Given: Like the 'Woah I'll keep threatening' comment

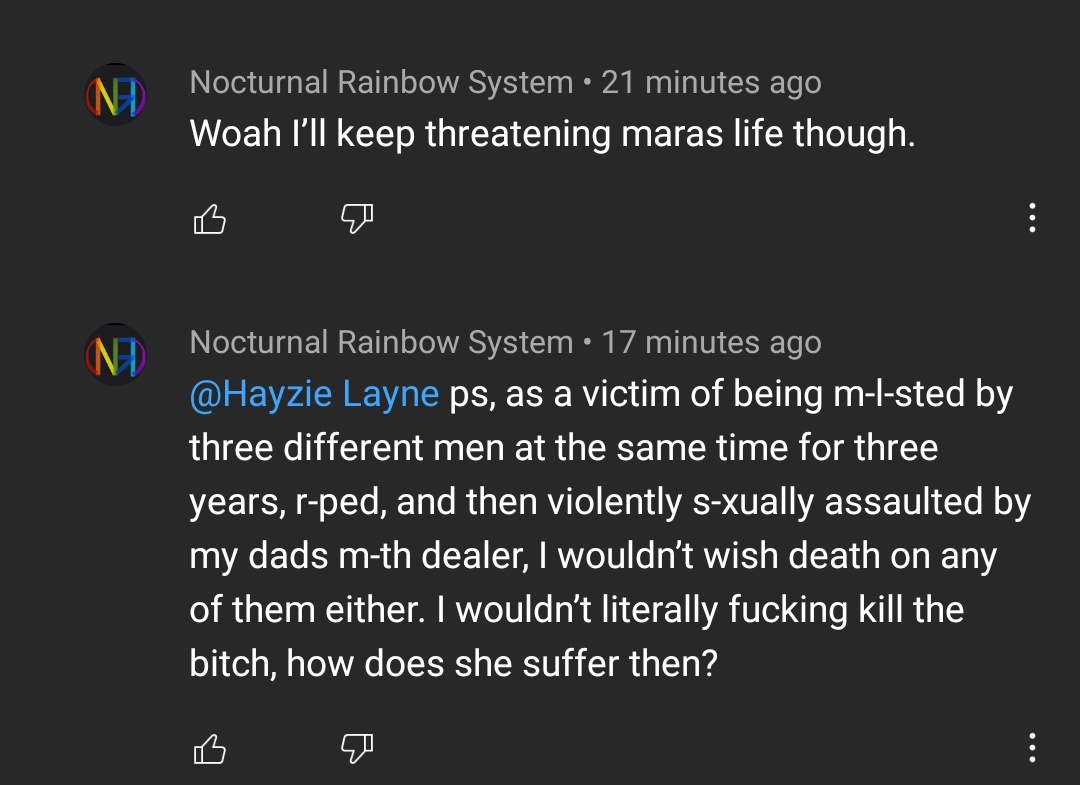Looking at the screenshot, I should pos(209,220).
